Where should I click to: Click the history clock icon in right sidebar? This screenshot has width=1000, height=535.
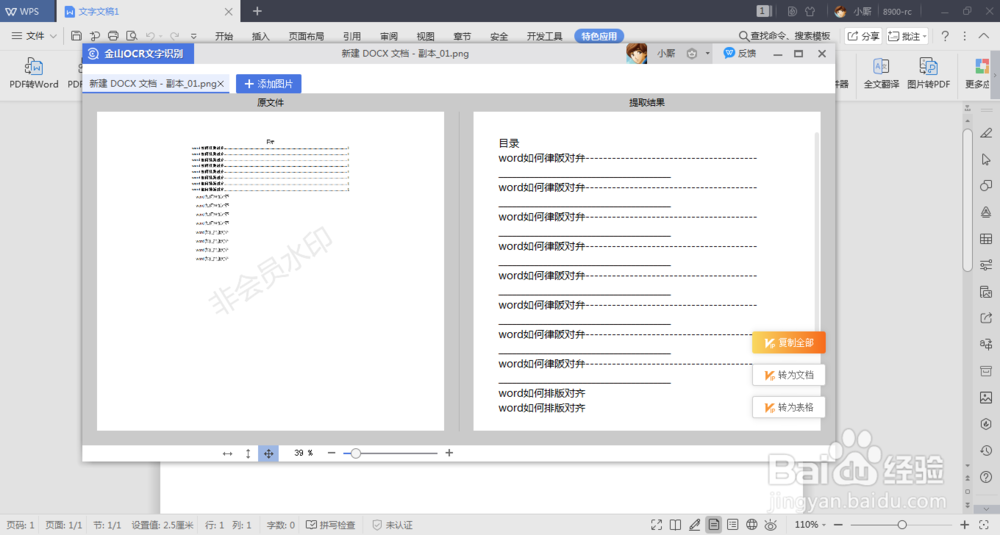[x=986, y=450]
